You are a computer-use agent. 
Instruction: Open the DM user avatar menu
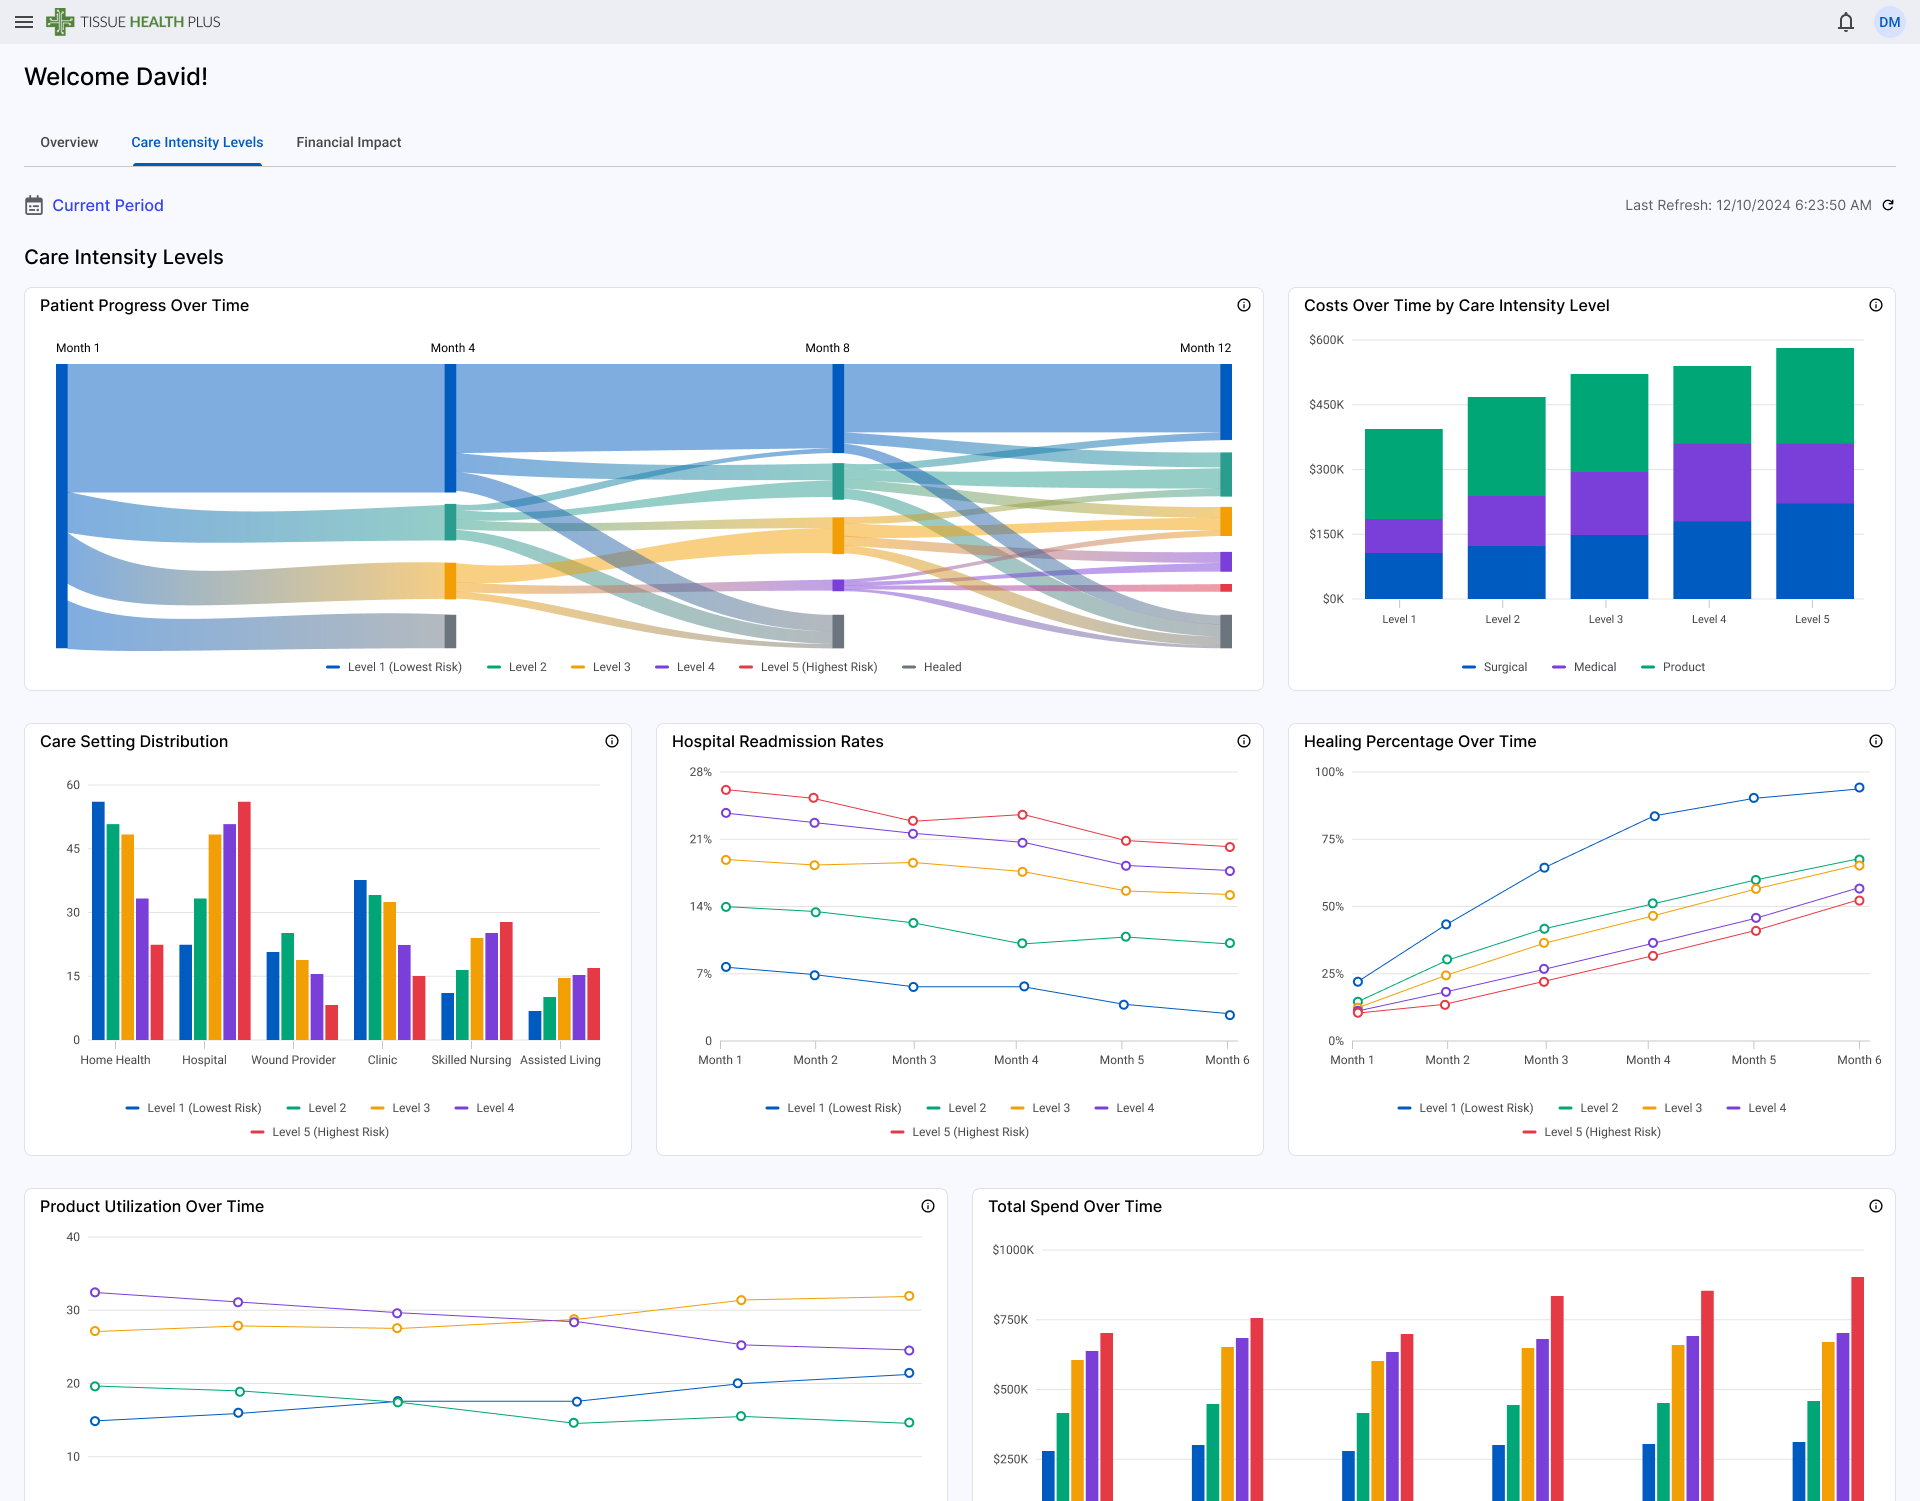[1888, 22]
